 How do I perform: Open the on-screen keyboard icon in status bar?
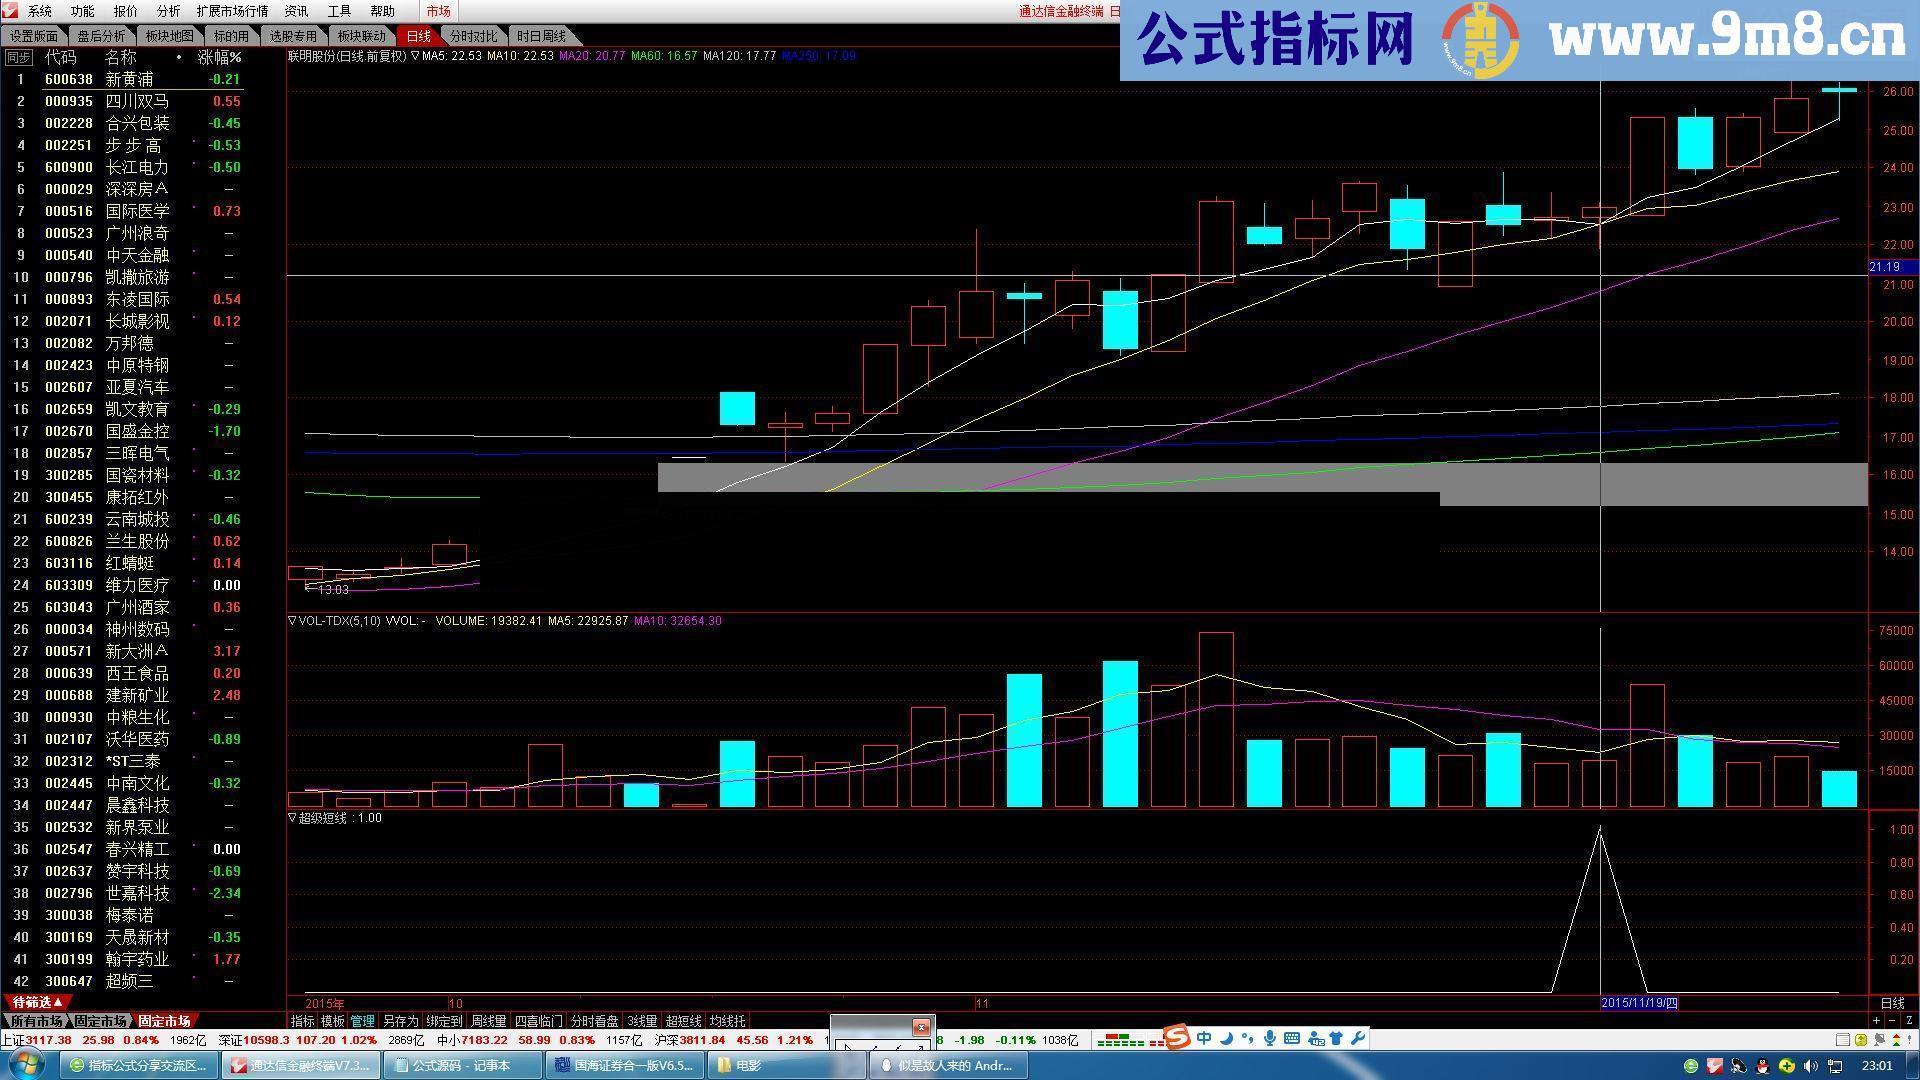click(1293, 1039)
